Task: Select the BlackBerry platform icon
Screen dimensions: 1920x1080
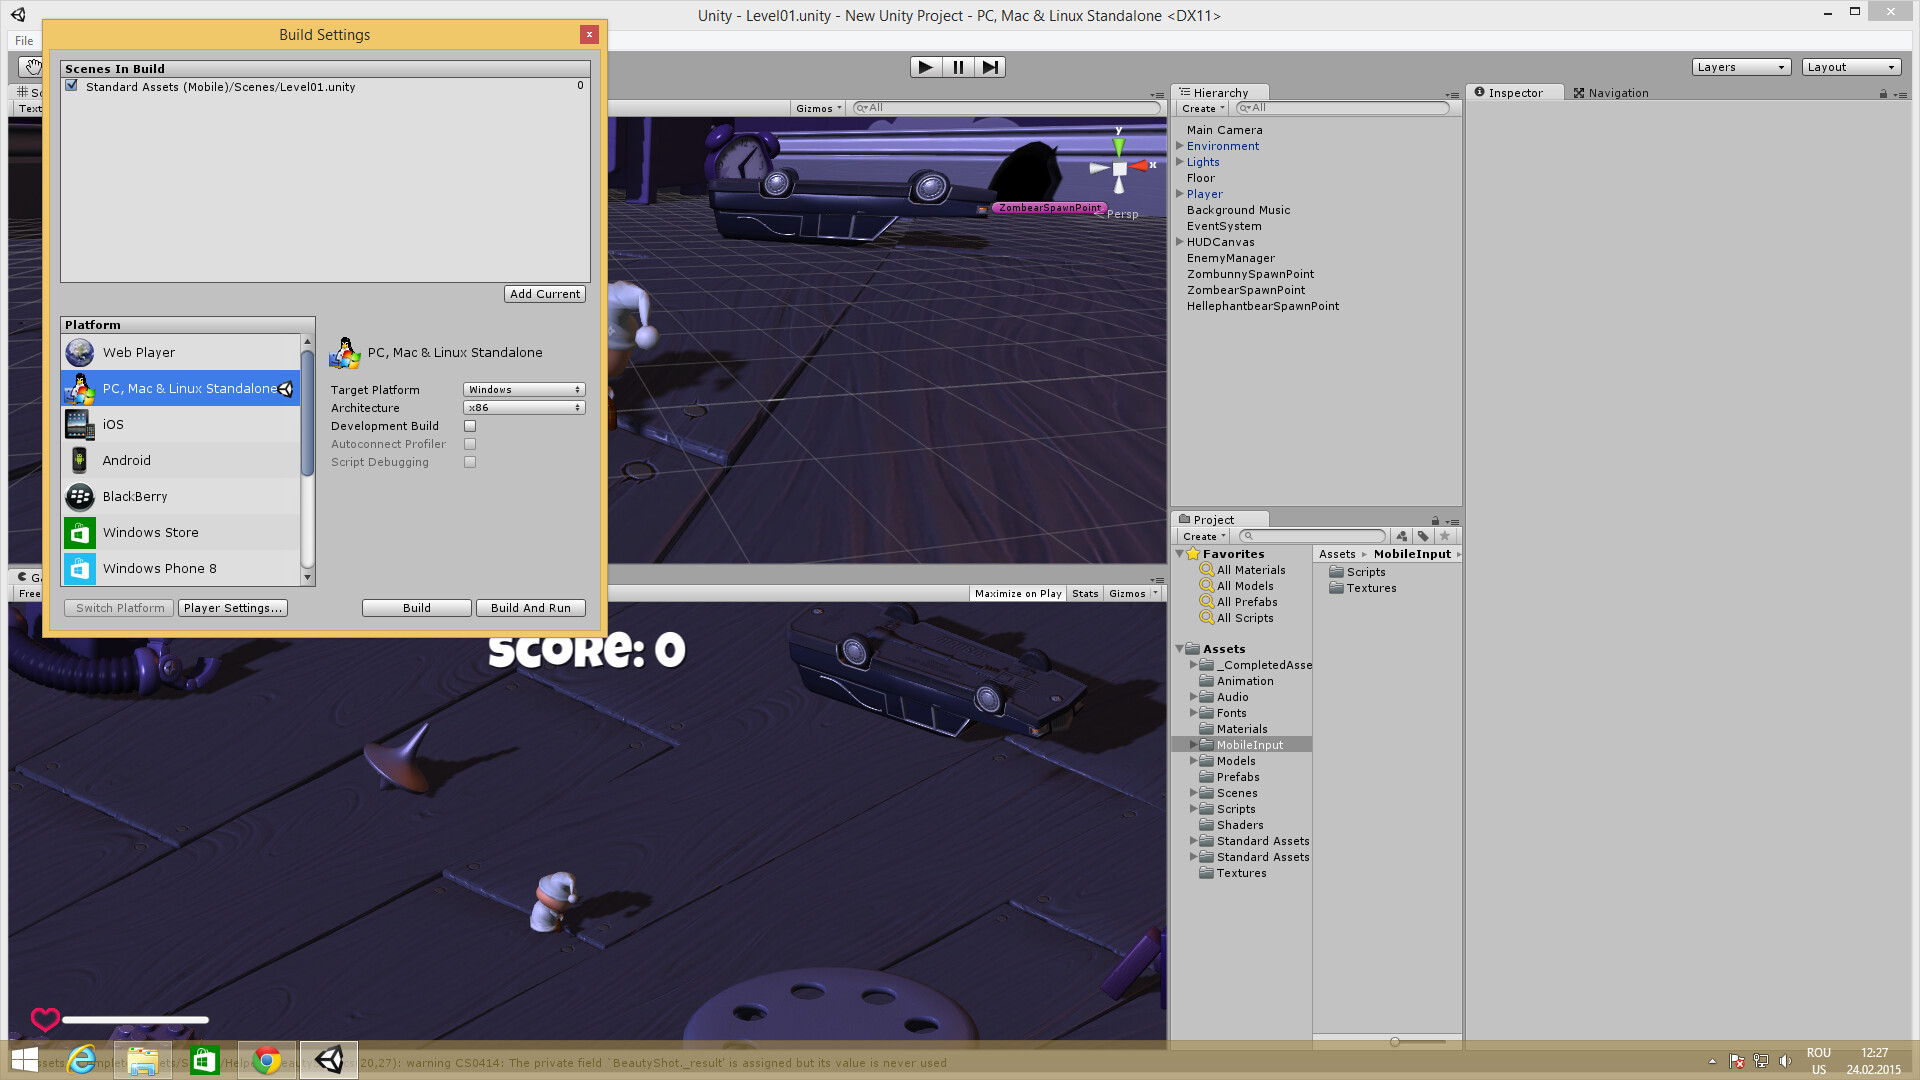Action: 79,496
